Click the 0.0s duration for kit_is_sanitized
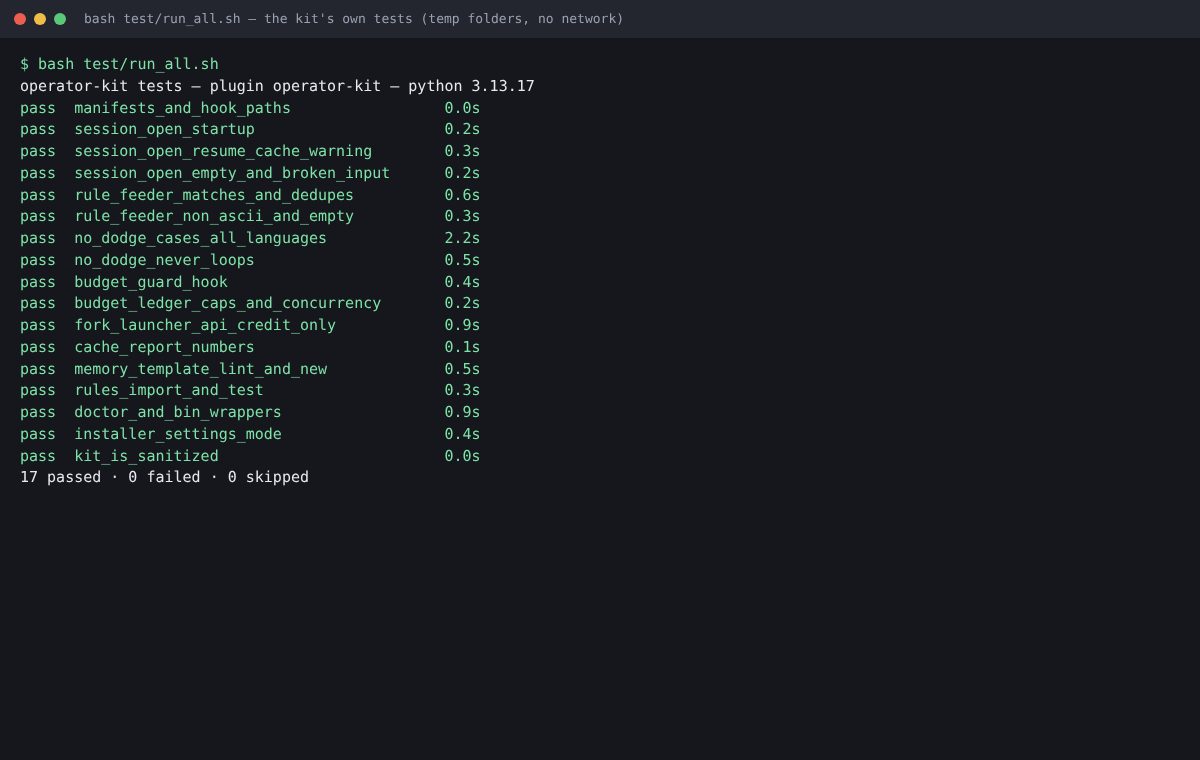The image size is (1200, 760). click(462, 456)
